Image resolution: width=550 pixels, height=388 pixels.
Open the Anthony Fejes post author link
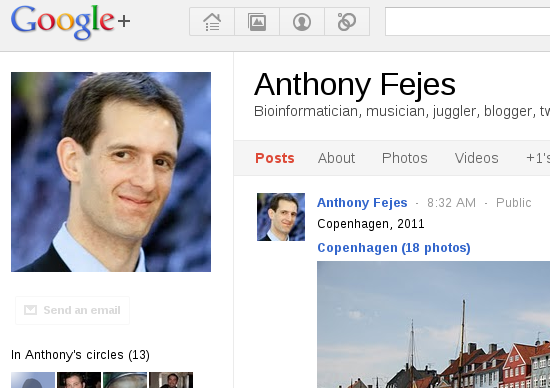[362, 203]
